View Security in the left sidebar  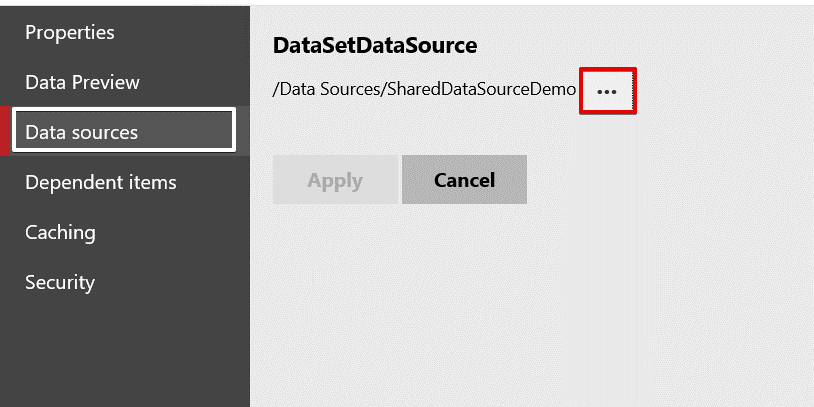(60, 282)
